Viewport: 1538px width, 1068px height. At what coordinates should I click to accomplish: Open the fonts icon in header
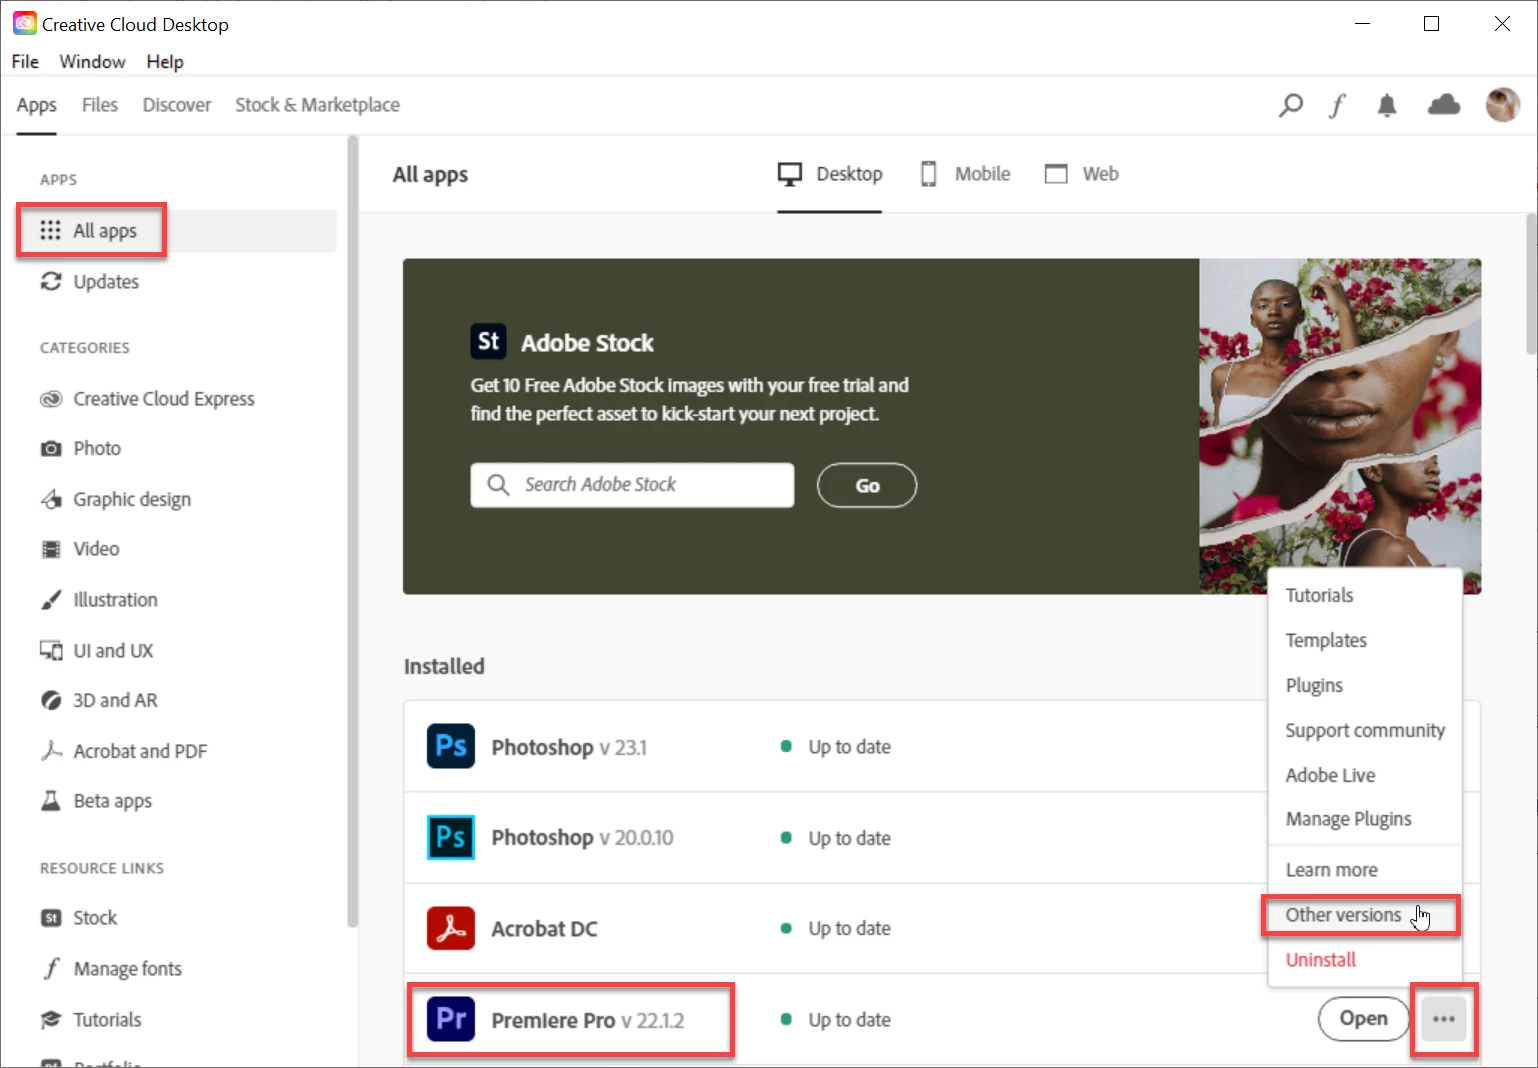click(x=1337, y=105)
